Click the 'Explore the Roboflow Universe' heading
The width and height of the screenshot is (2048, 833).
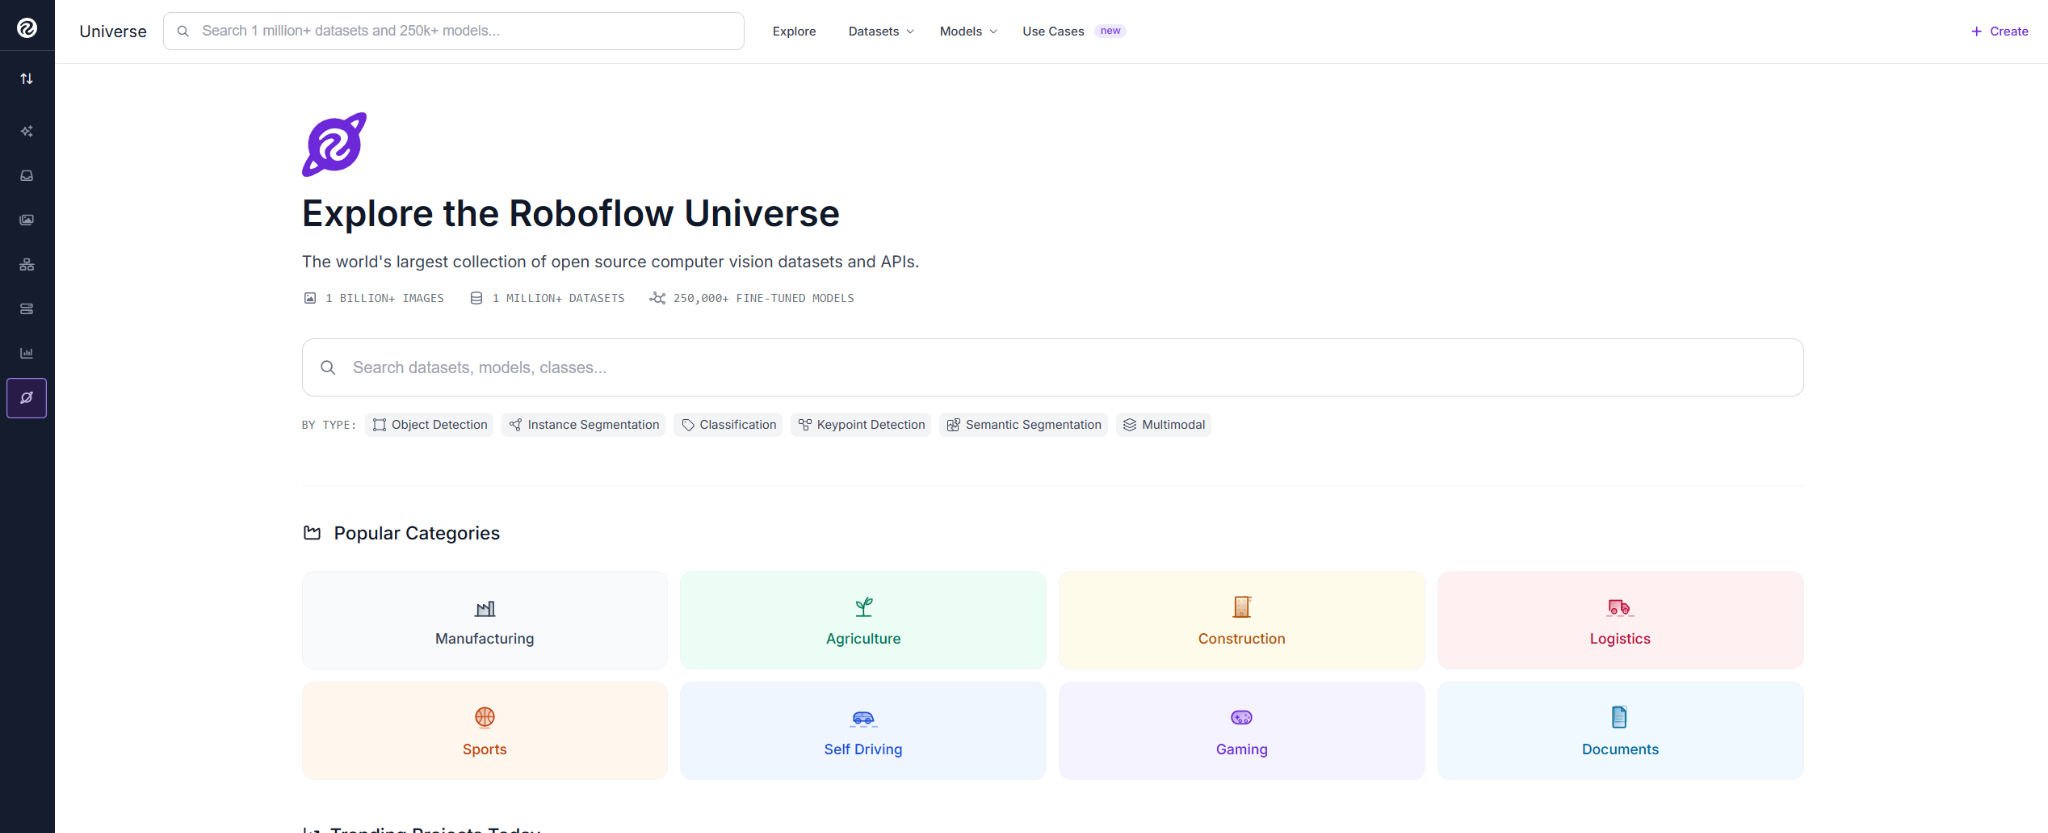tap(571, 213)
